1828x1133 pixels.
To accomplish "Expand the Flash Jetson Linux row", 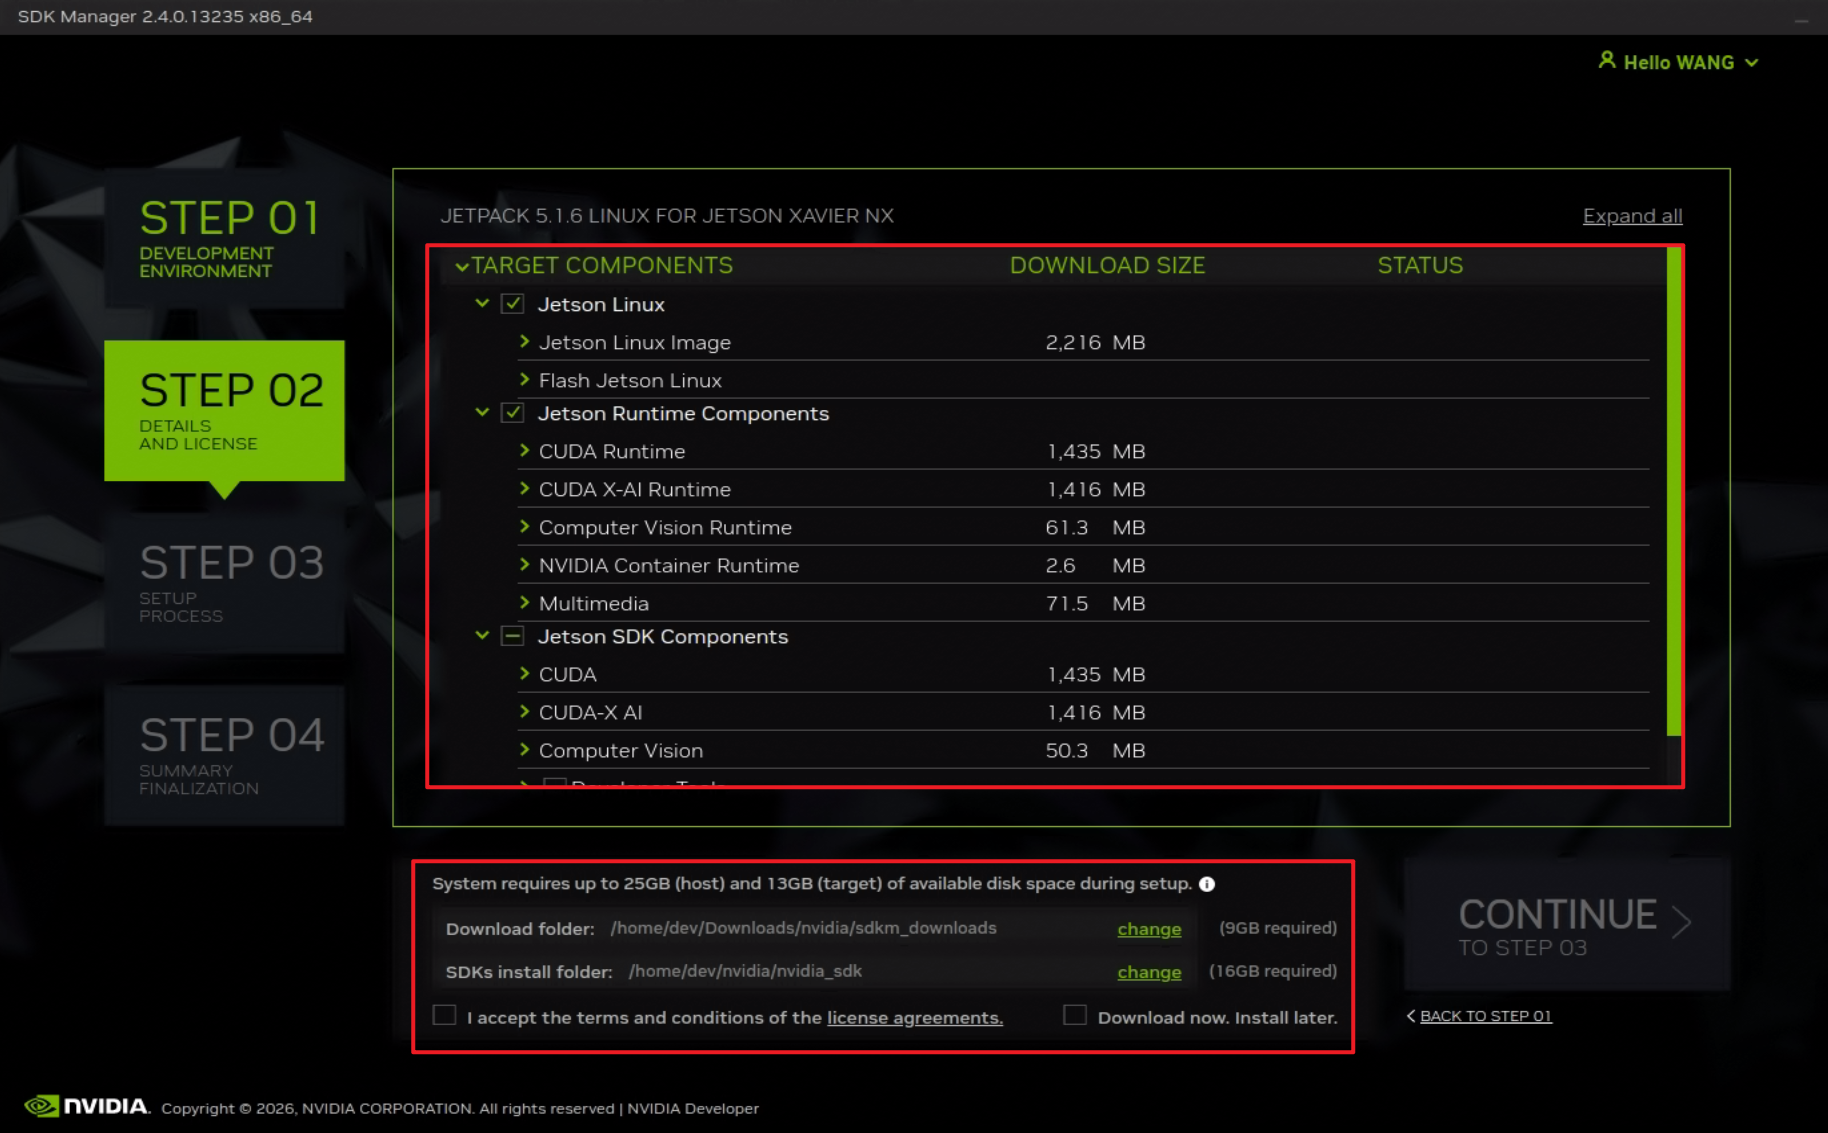I will [524, 379].
